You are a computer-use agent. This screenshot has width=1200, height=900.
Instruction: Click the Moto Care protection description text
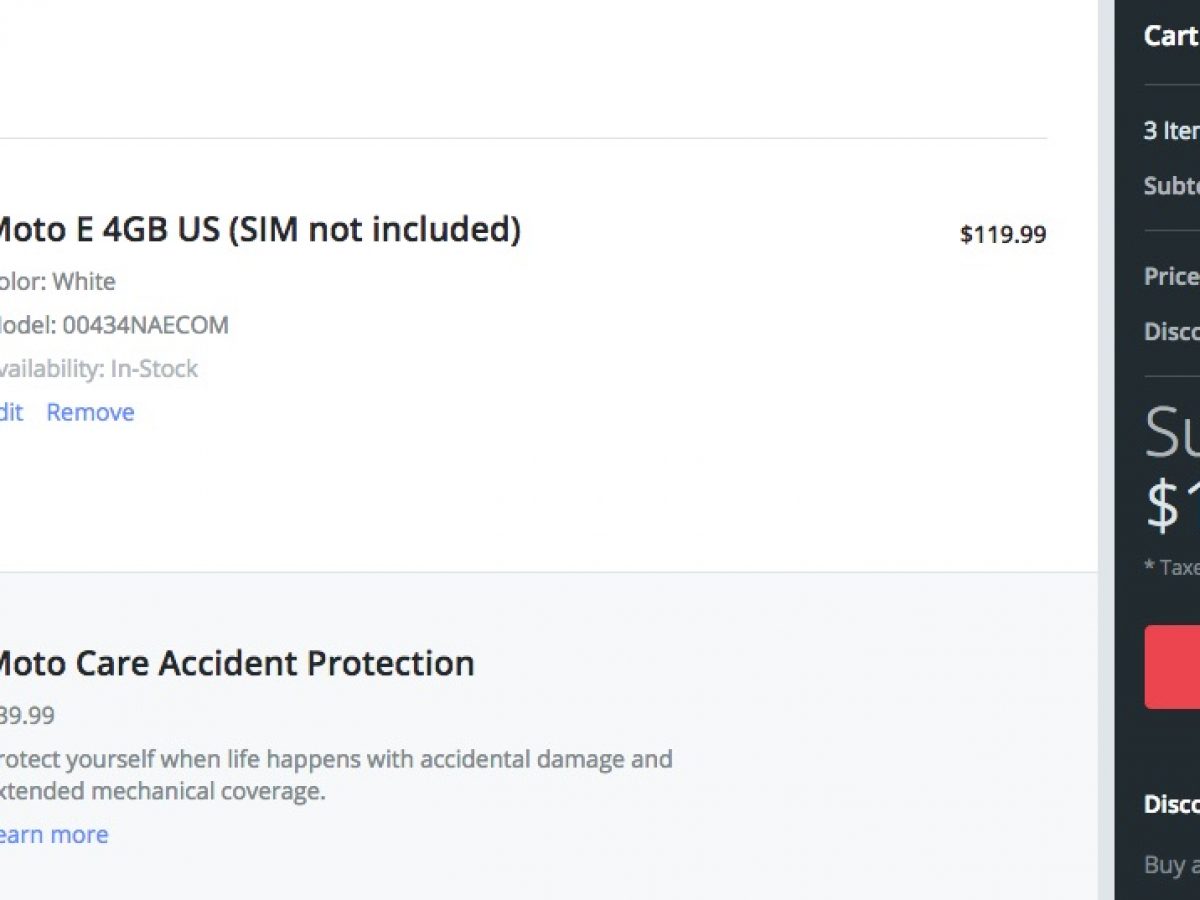tap(335, 774)
